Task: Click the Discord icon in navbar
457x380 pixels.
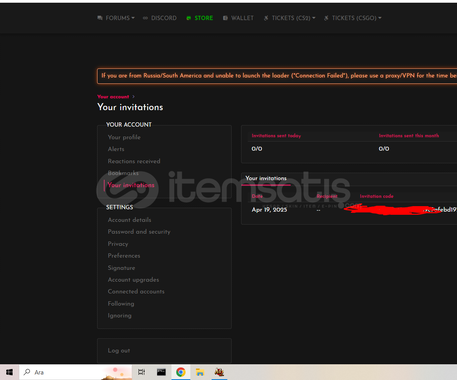Action: (145, 18)
